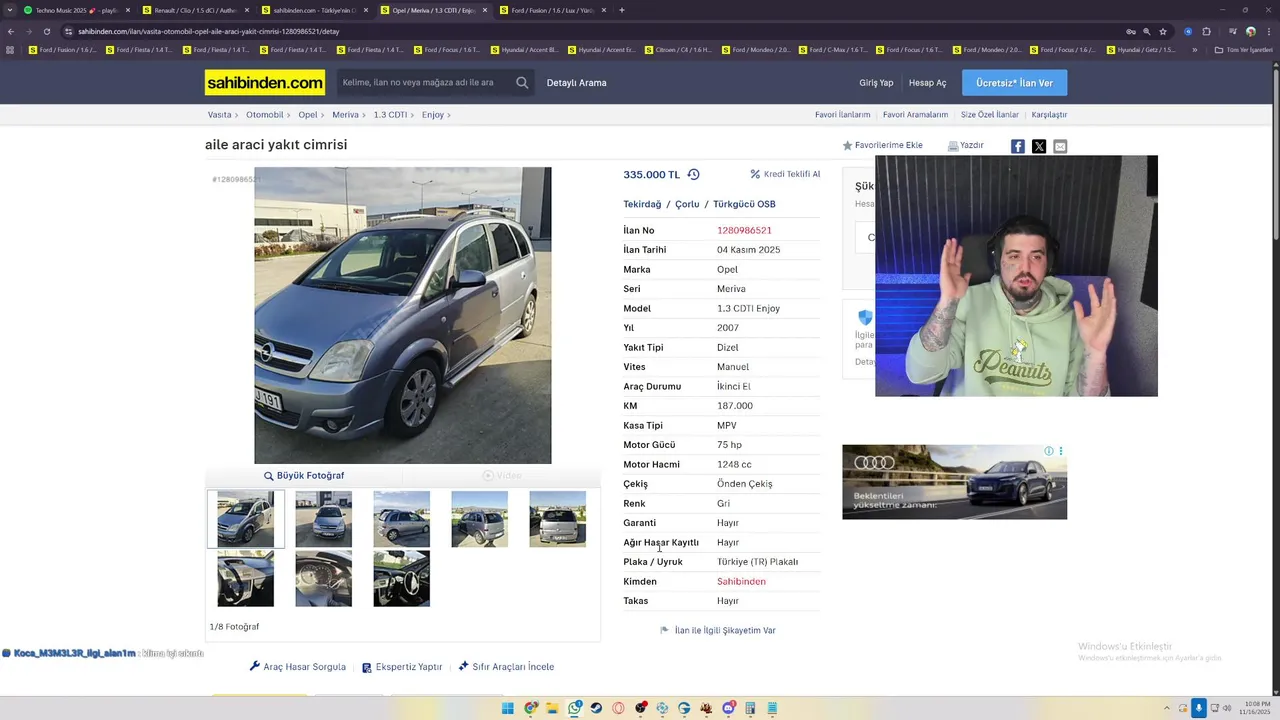Switch to Renault / Clio / 1.5 dCi tab

(195, 10)
